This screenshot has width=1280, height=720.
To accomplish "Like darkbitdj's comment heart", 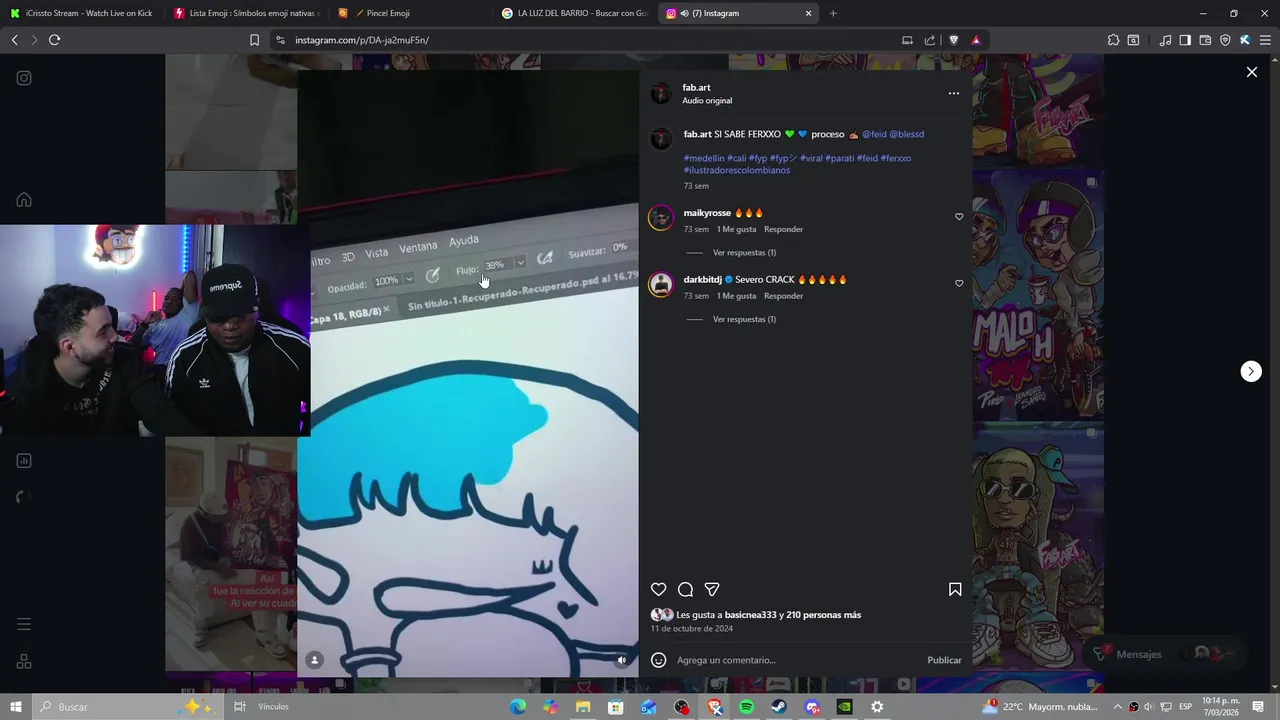I will [x=959, y=284].
